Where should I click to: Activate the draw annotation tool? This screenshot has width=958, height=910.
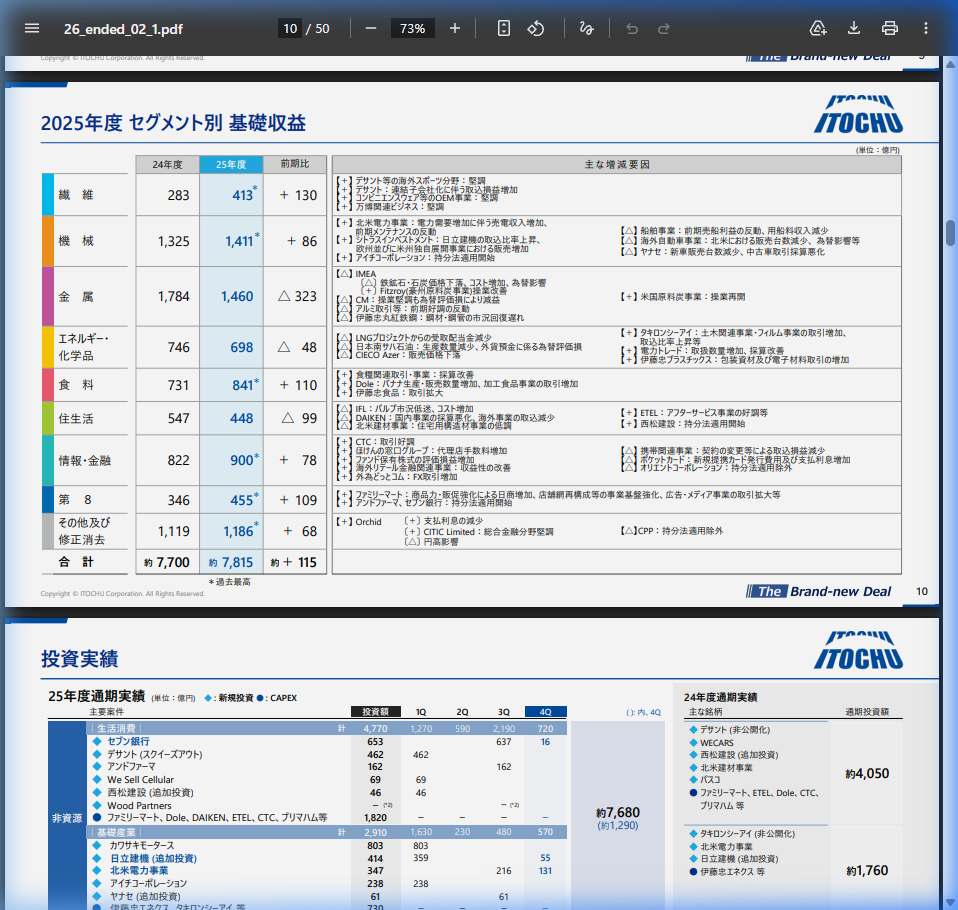(x=587, y=28)
